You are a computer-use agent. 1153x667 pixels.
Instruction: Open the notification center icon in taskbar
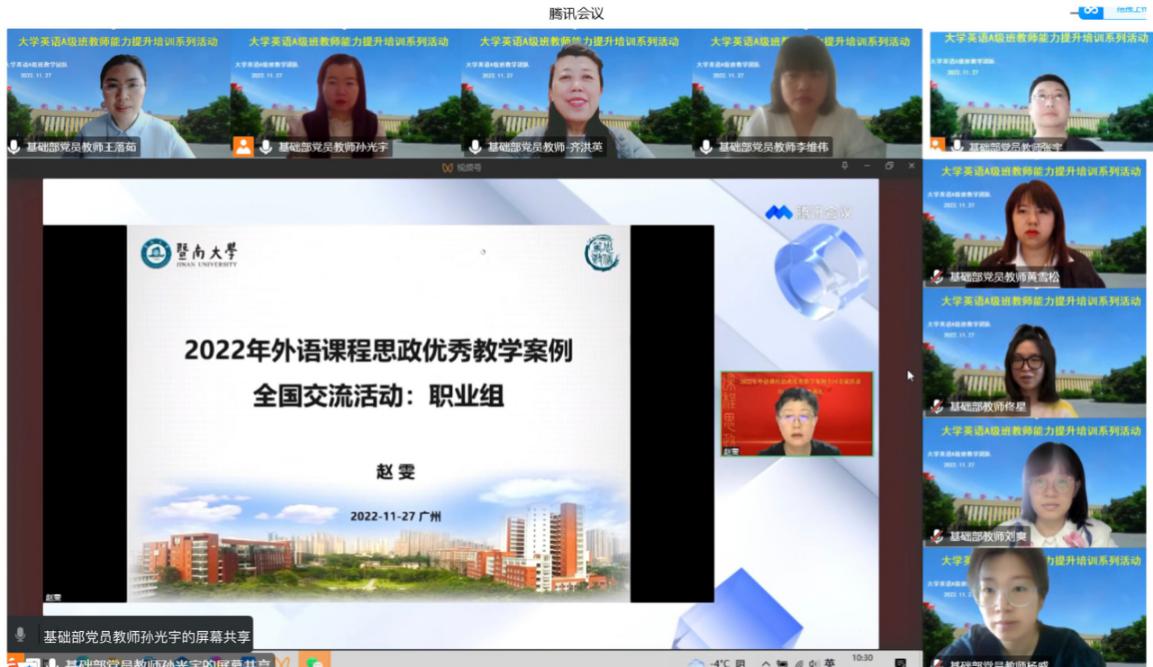[x=901, y=663]
